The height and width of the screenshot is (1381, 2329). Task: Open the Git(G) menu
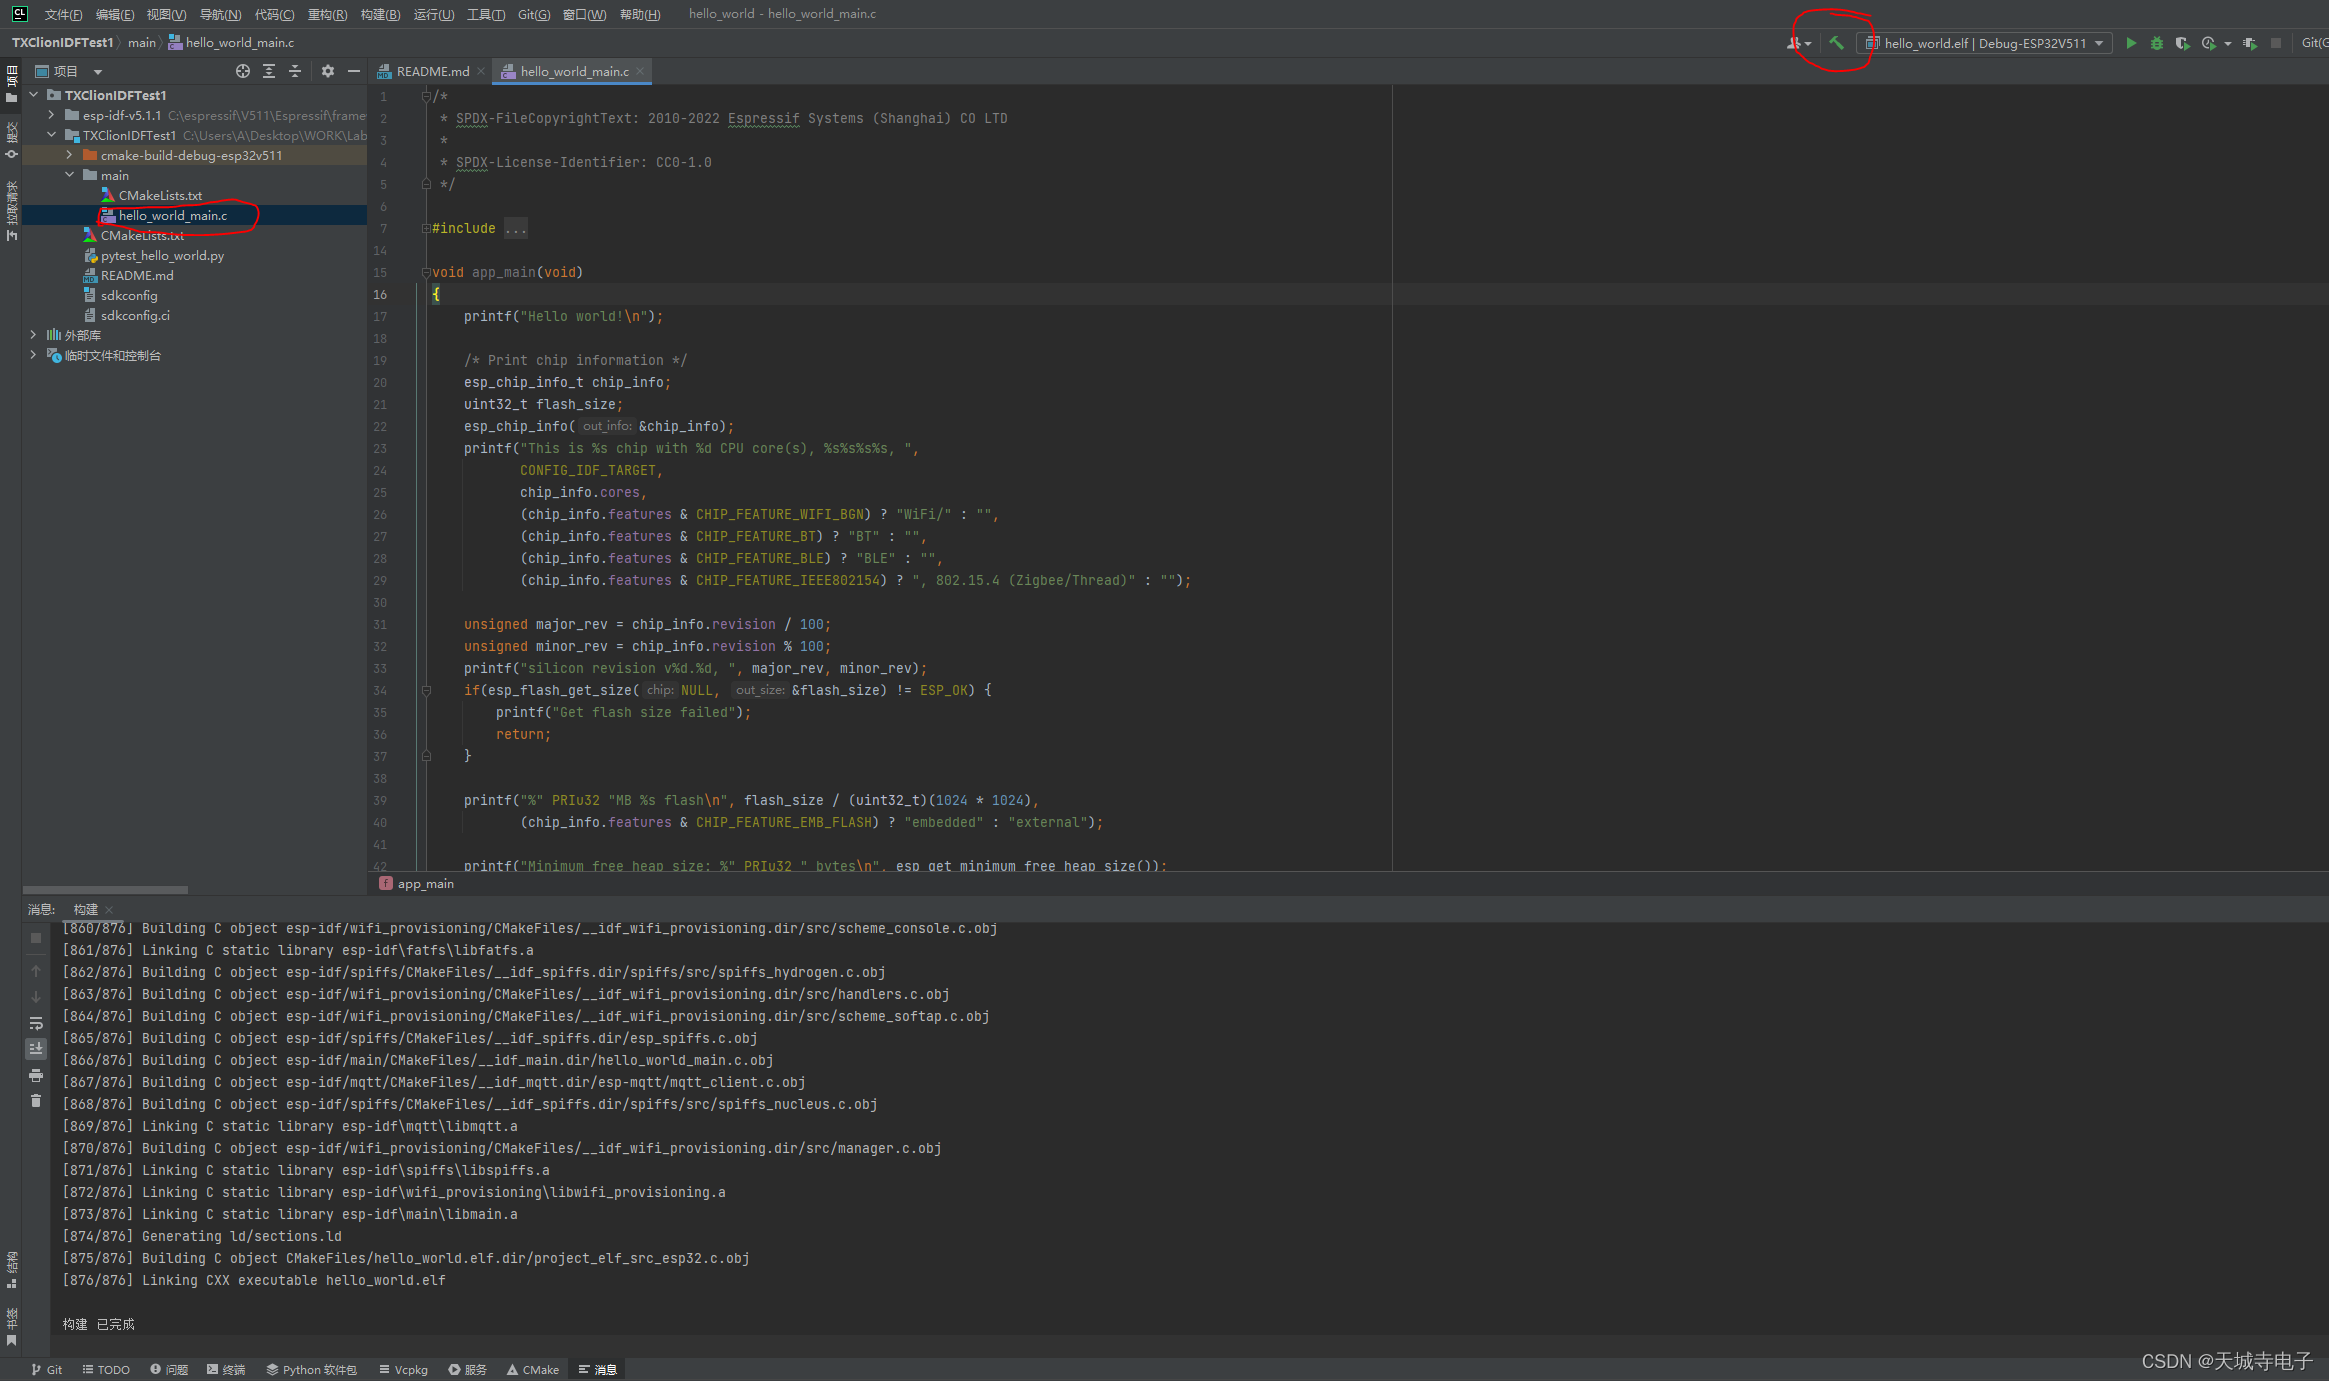pos(534,14)
